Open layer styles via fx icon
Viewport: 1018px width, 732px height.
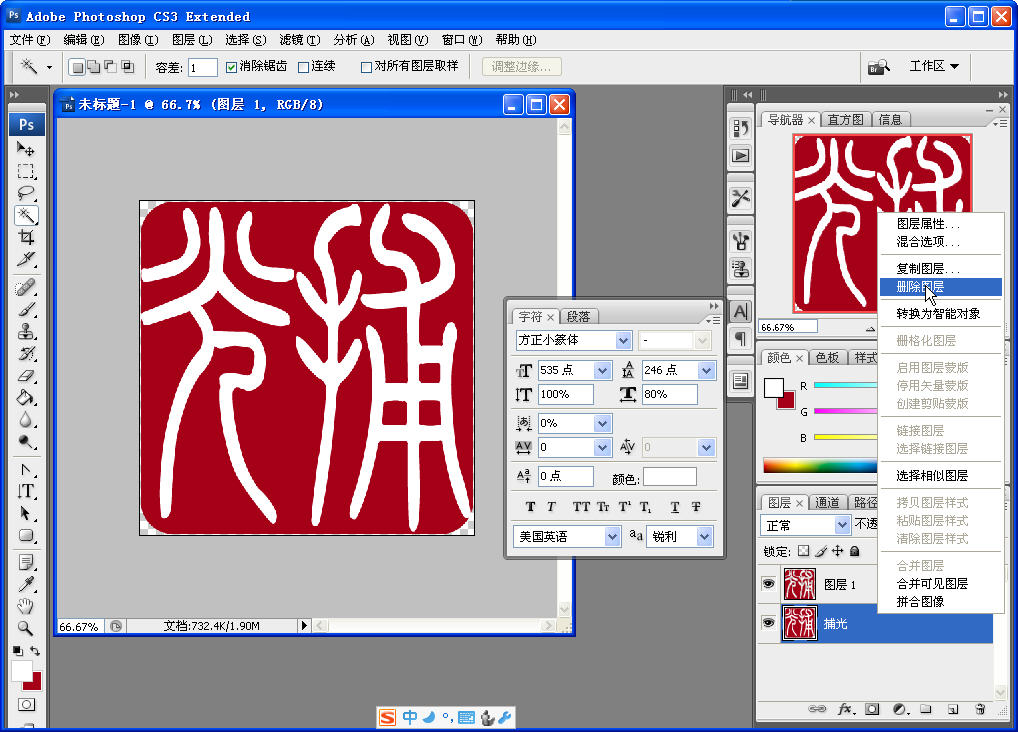(845, 709)
